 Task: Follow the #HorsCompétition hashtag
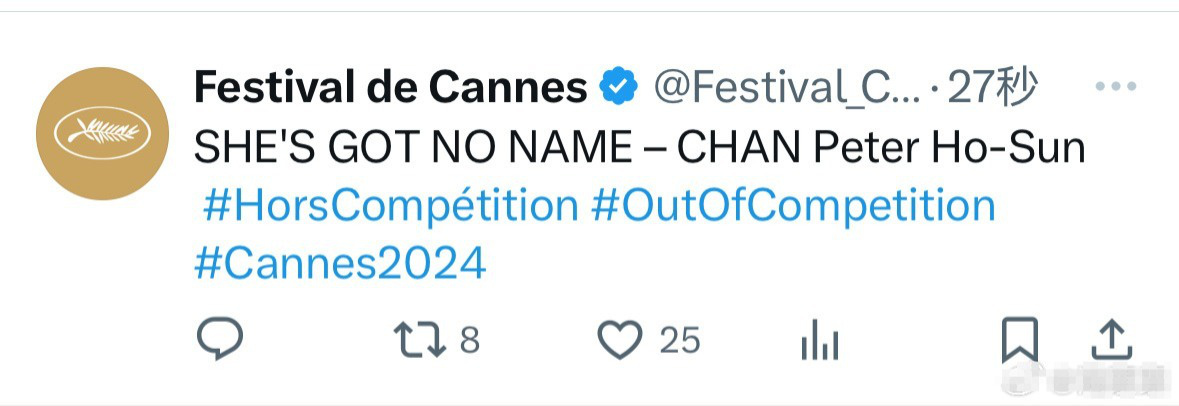(391, 206)
